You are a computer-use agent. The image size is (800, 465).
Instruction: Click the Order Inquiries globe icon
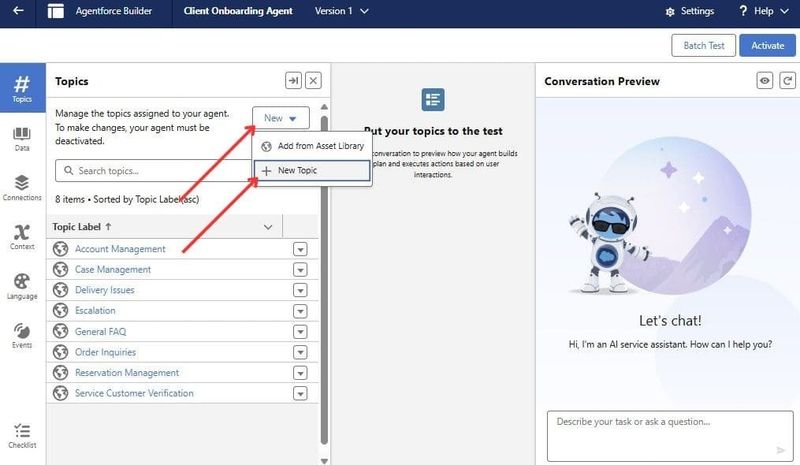pyautogui.click(x=61, y=352)
